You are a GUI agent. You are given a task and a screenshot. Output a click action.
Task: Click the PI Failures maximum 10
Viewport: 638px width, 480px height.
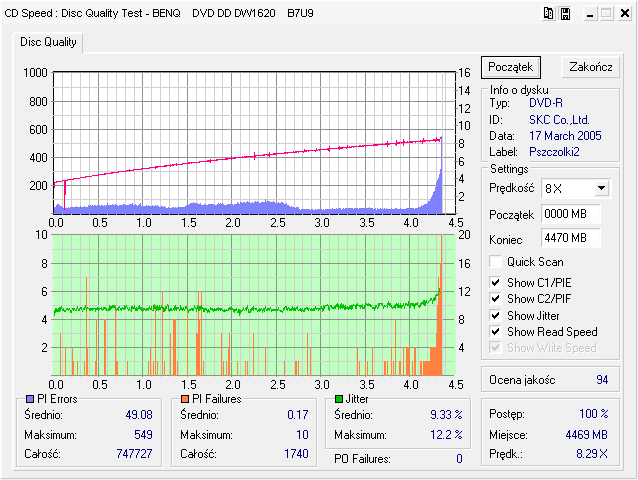point(302,435)
